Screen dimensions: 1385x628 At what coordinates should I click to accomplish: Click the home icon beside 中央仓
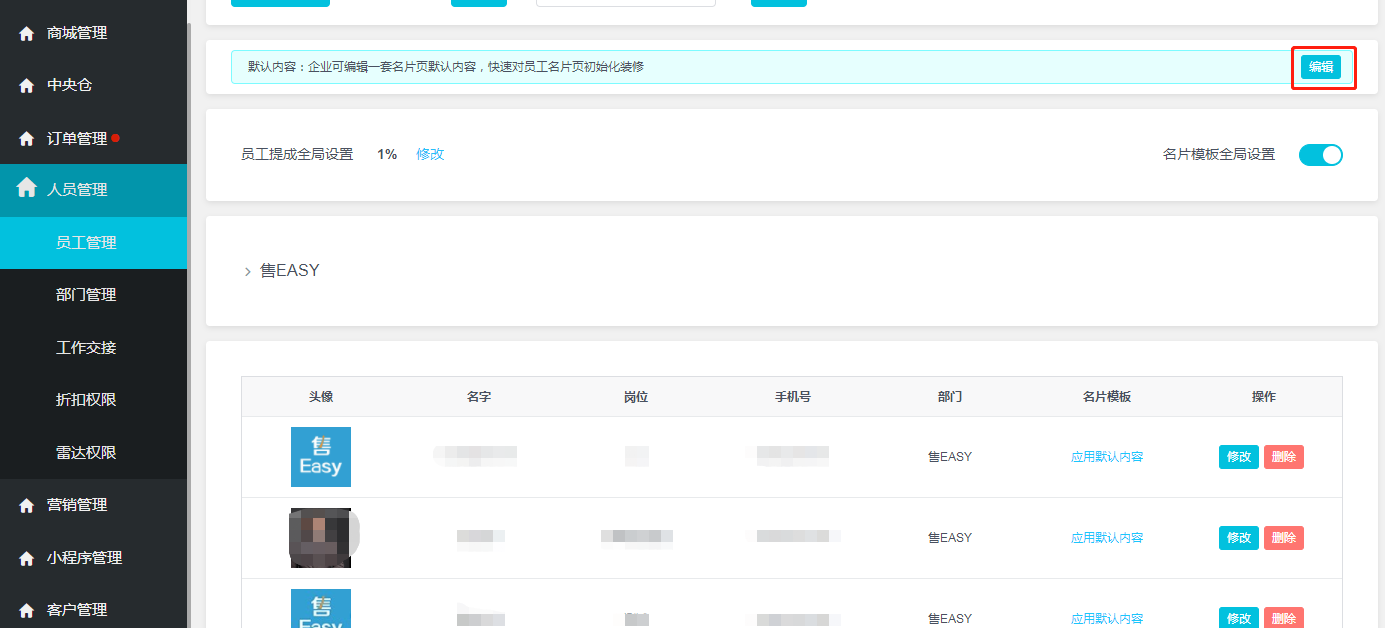pyautogui.click(x=27, y=86)
